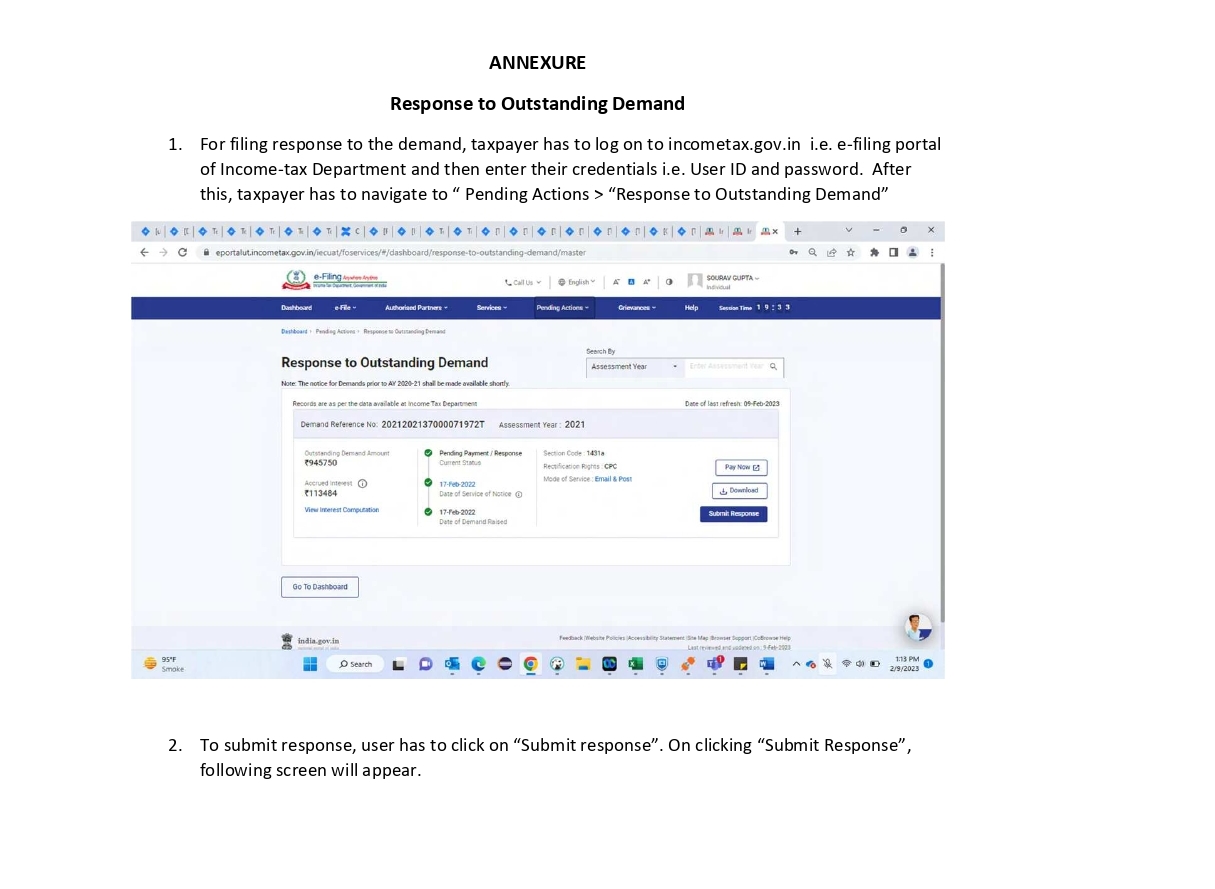1215x889 pixels.
Task: Open the Pending Actions menu
Action: click(x=563, y=308)
